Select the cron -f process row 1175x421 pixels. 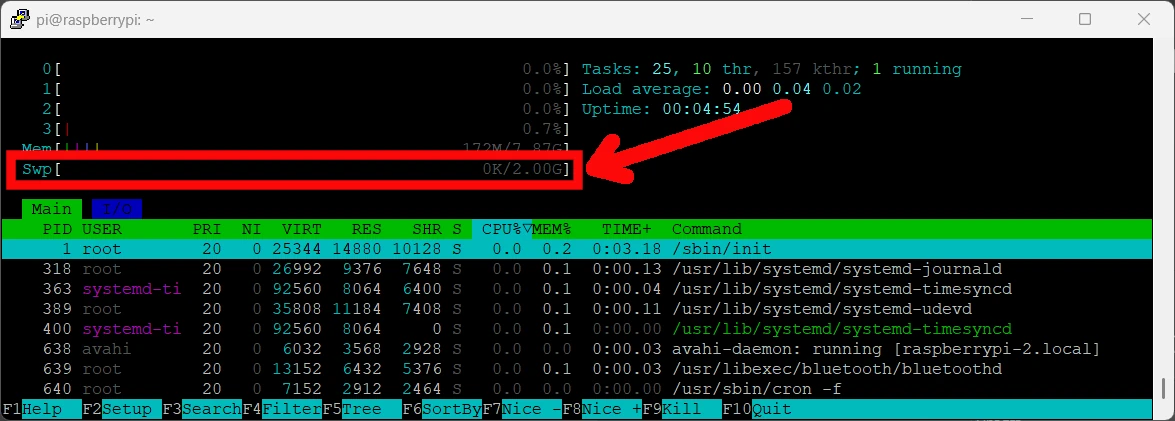click(576, 390)
